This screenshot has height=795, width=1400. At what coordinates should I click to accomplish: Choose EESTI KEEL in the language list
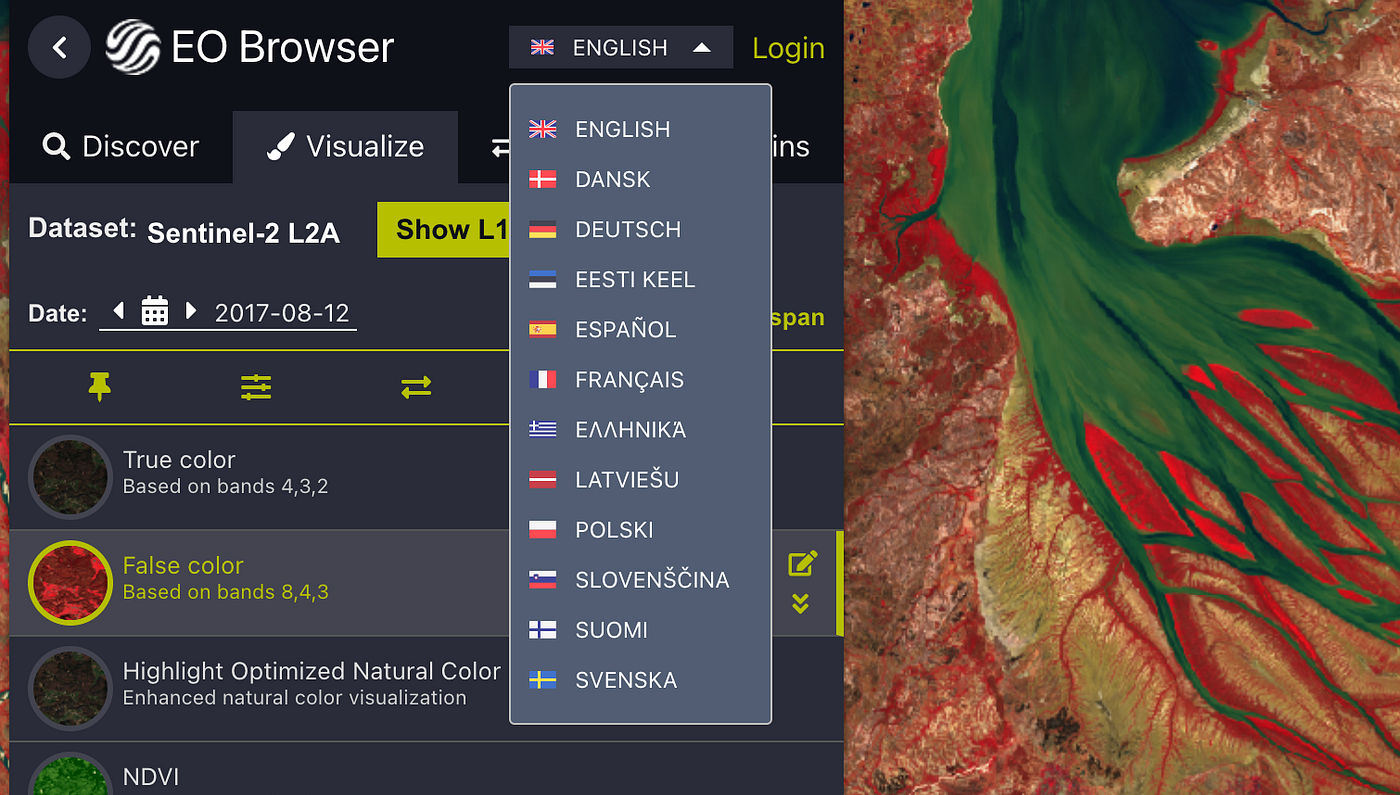[x=640, y=279]
